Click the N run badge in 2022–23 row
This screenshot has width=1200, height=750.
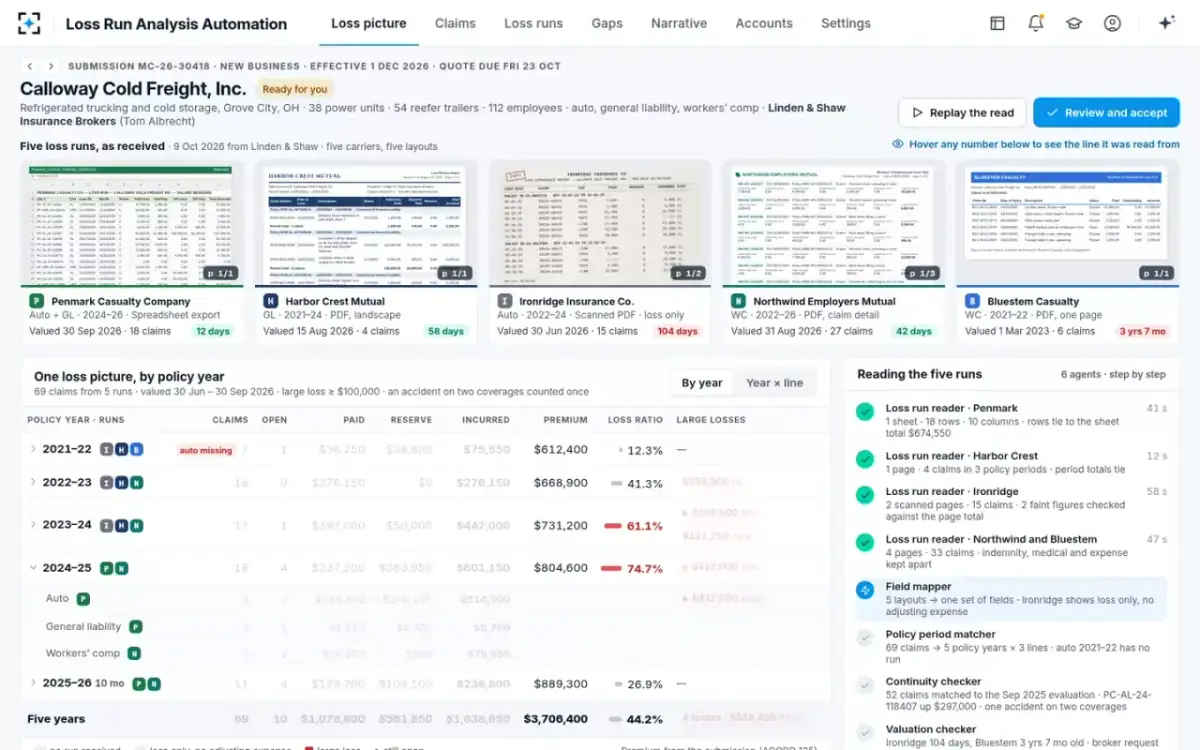[137, 483]
